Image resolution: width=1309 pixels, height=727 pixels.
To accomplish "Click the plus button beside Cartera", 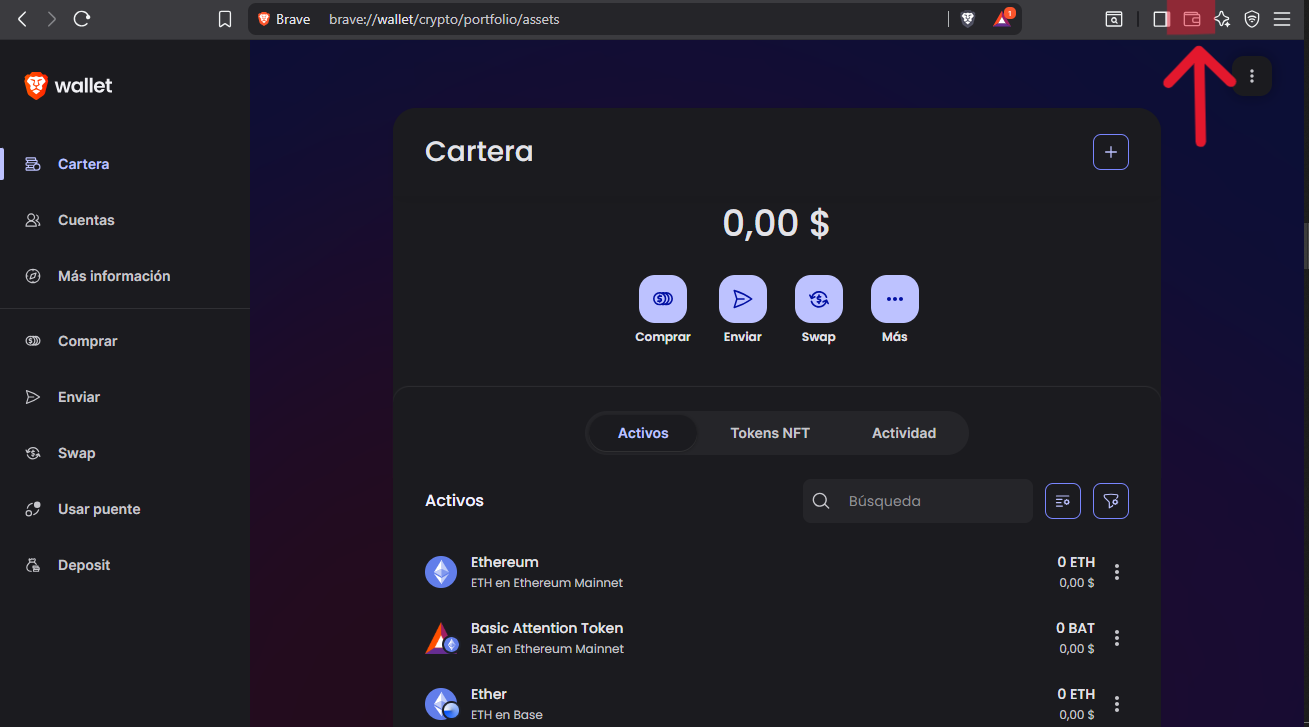I will point(1110,152).
